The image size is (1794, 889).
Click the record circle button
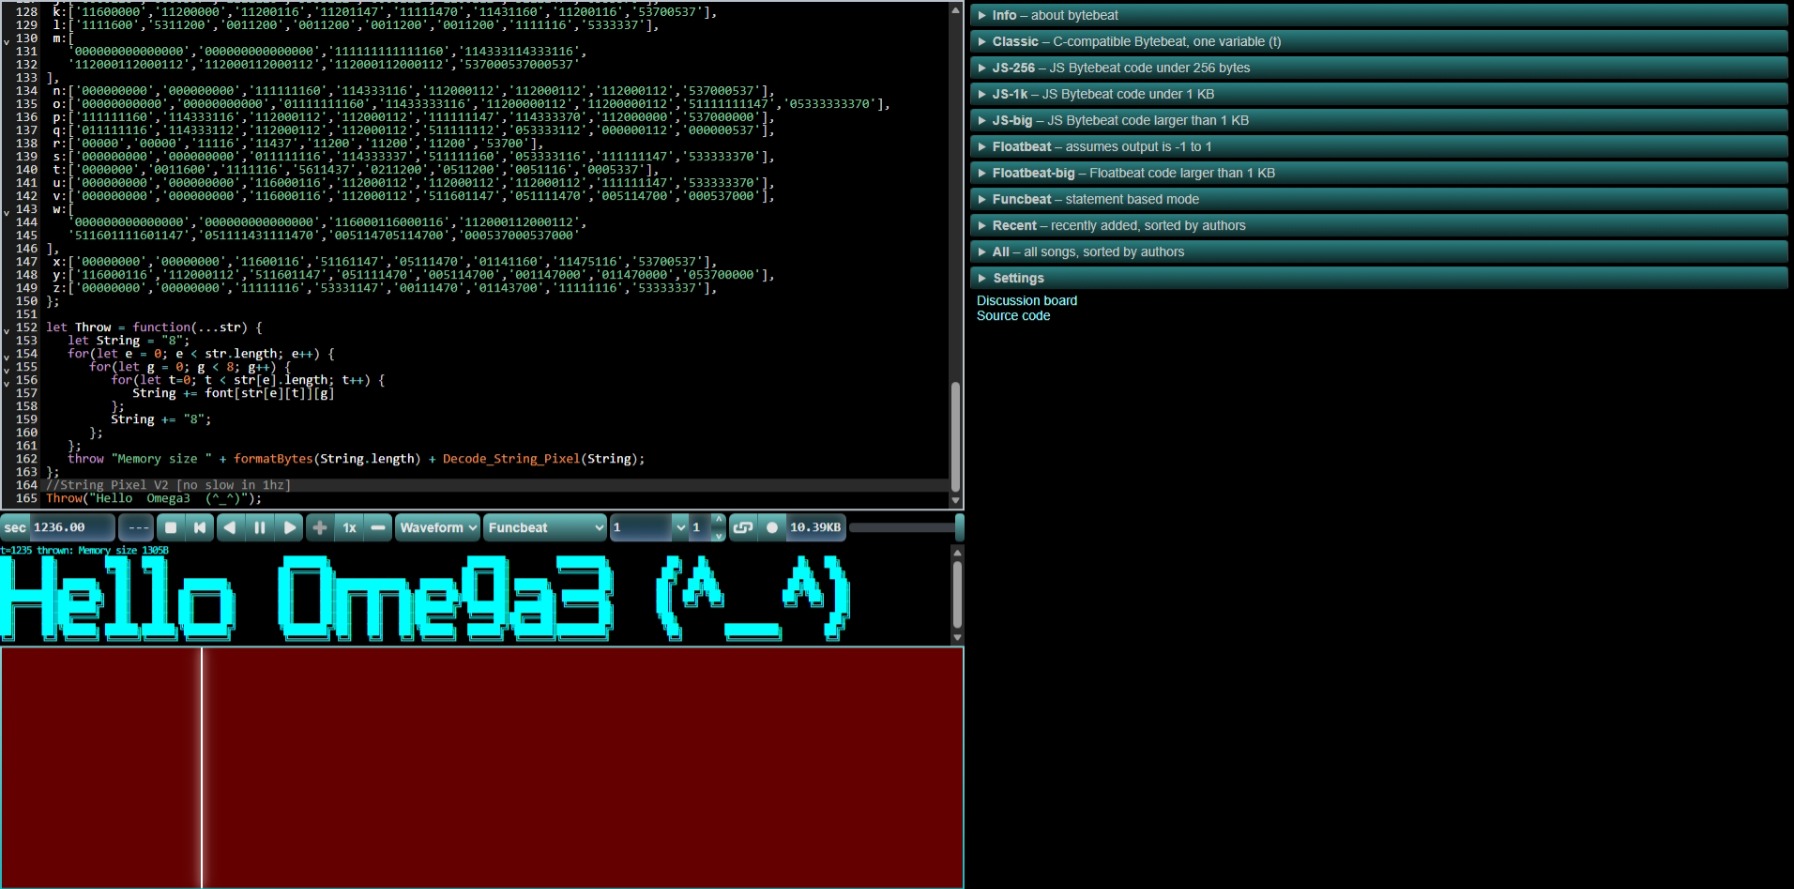(x=772, y=527)
